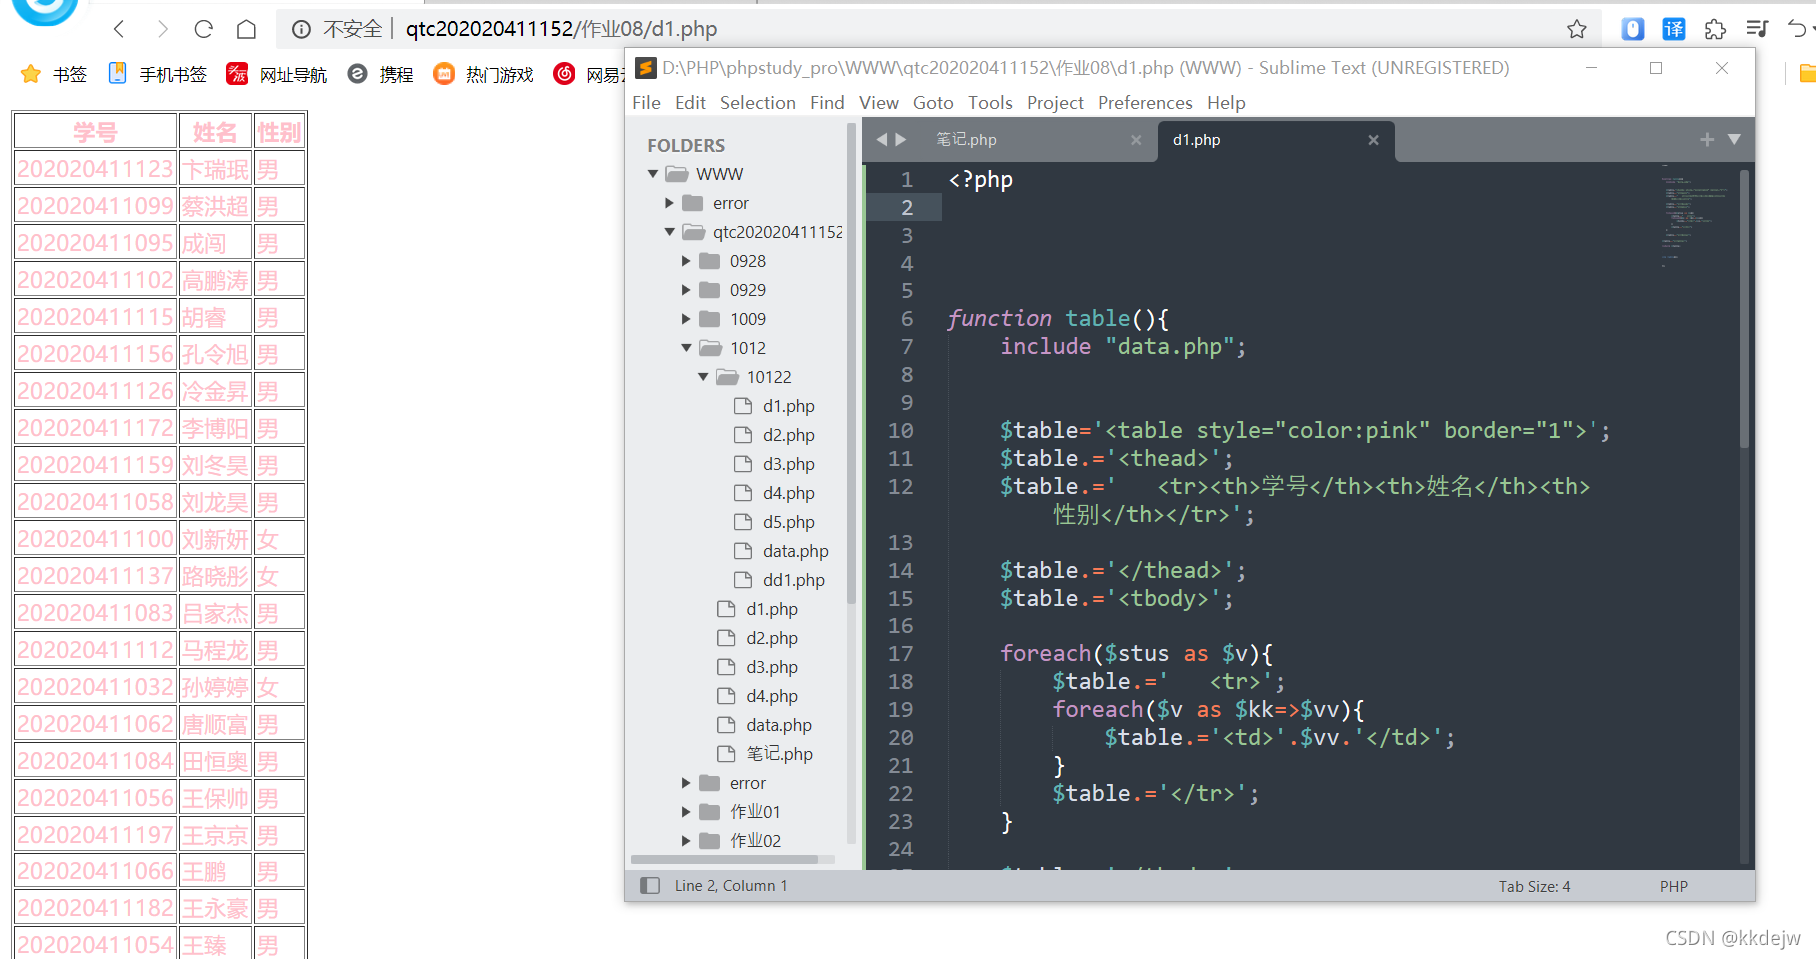This screenshot has width=1816, height=959.
Task: Open tab list dropdown arrow
Action: 1734,139
